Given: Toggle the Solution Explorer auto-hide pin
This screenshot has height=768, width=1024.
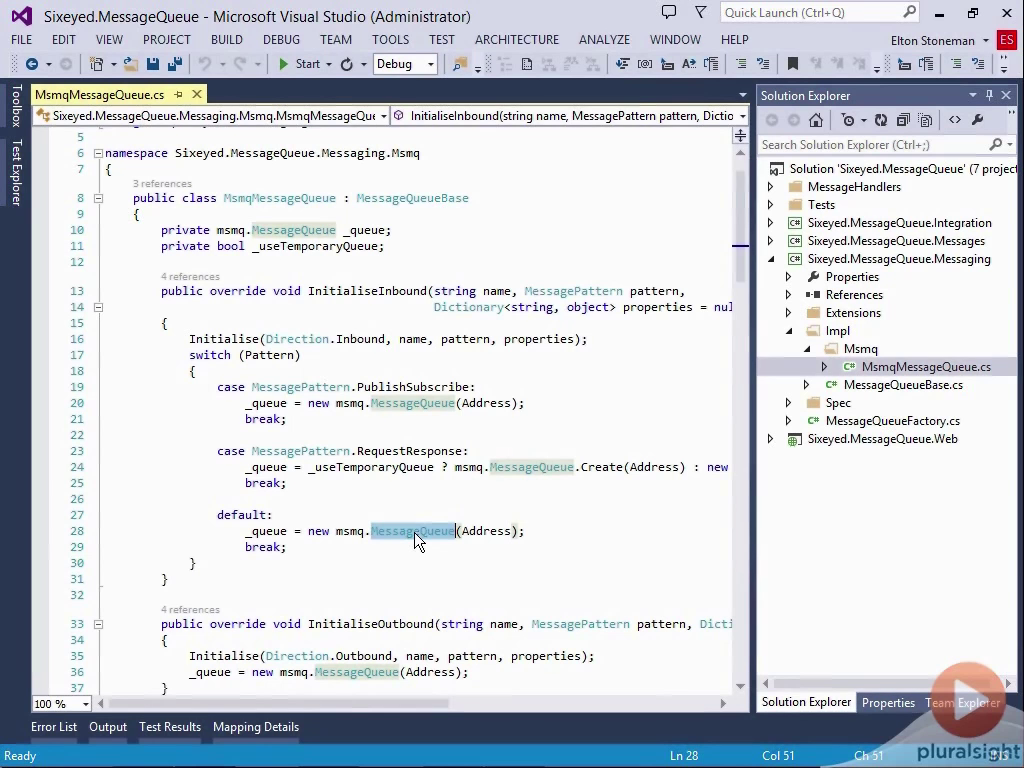Looking at the screenshot, I should point(989,95).
